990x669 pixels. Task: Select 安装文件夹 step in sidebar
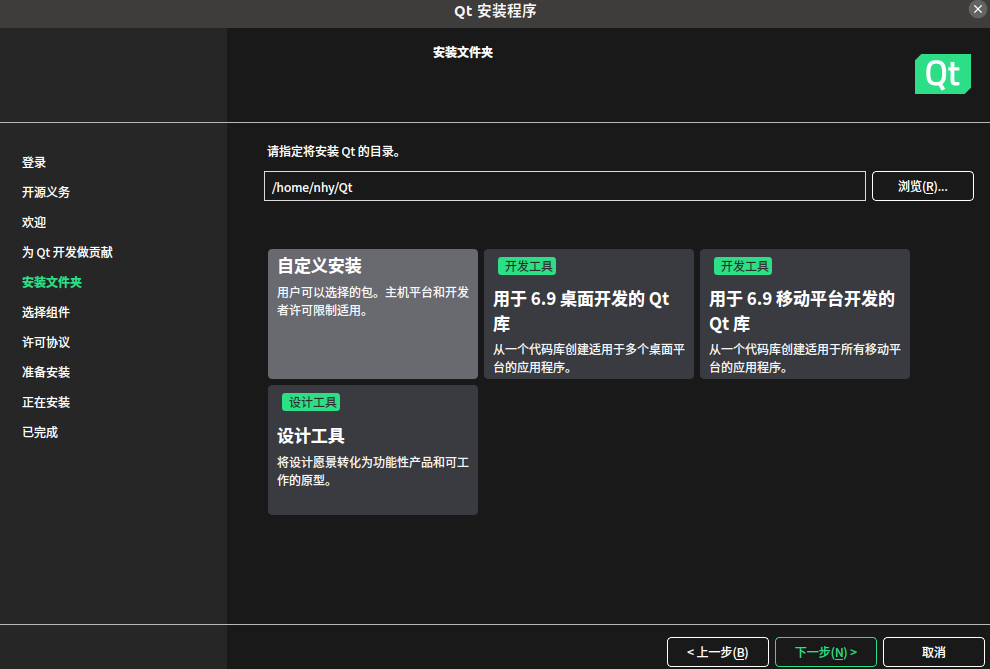[x=52, y=283]
